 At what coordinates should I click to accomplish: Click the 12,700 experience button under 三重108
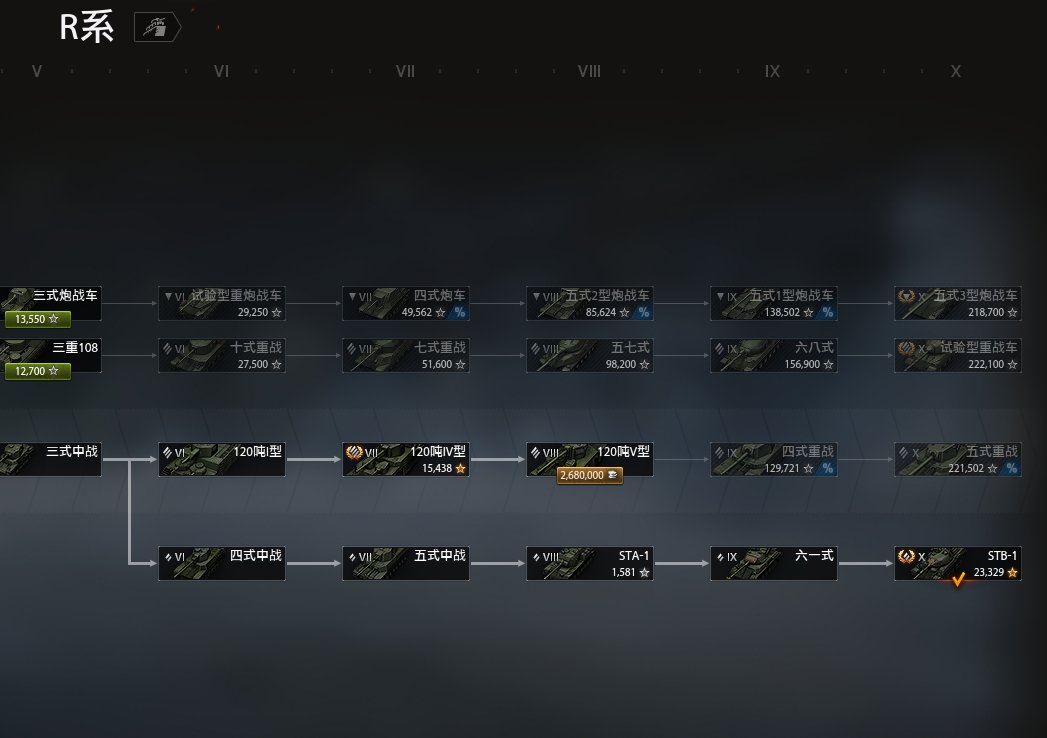tap(37, 371)
